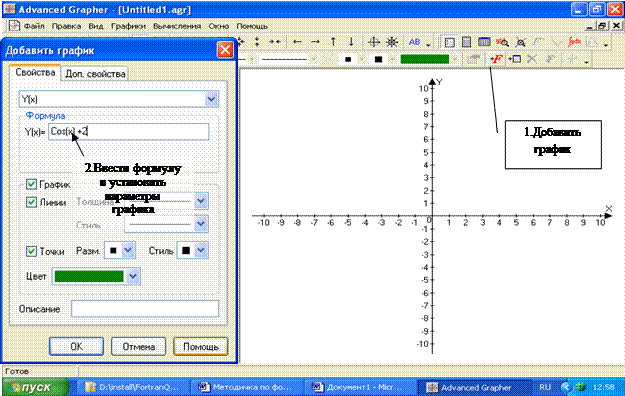This screenshot has height=396, width=625.
Task: Click the Y(x)= formula input field
Action: pos(129,132)
